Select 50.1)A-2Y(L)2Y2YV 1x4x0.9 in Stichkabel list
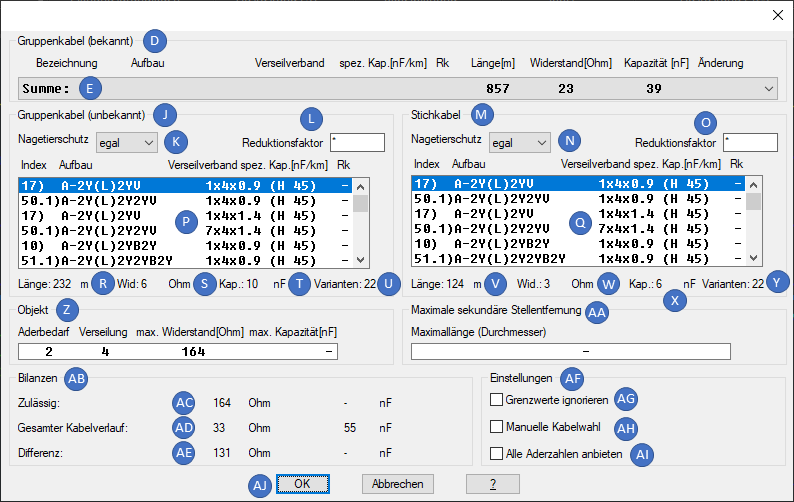The width and height of the screenshot is (794, 502). [578, 199]
